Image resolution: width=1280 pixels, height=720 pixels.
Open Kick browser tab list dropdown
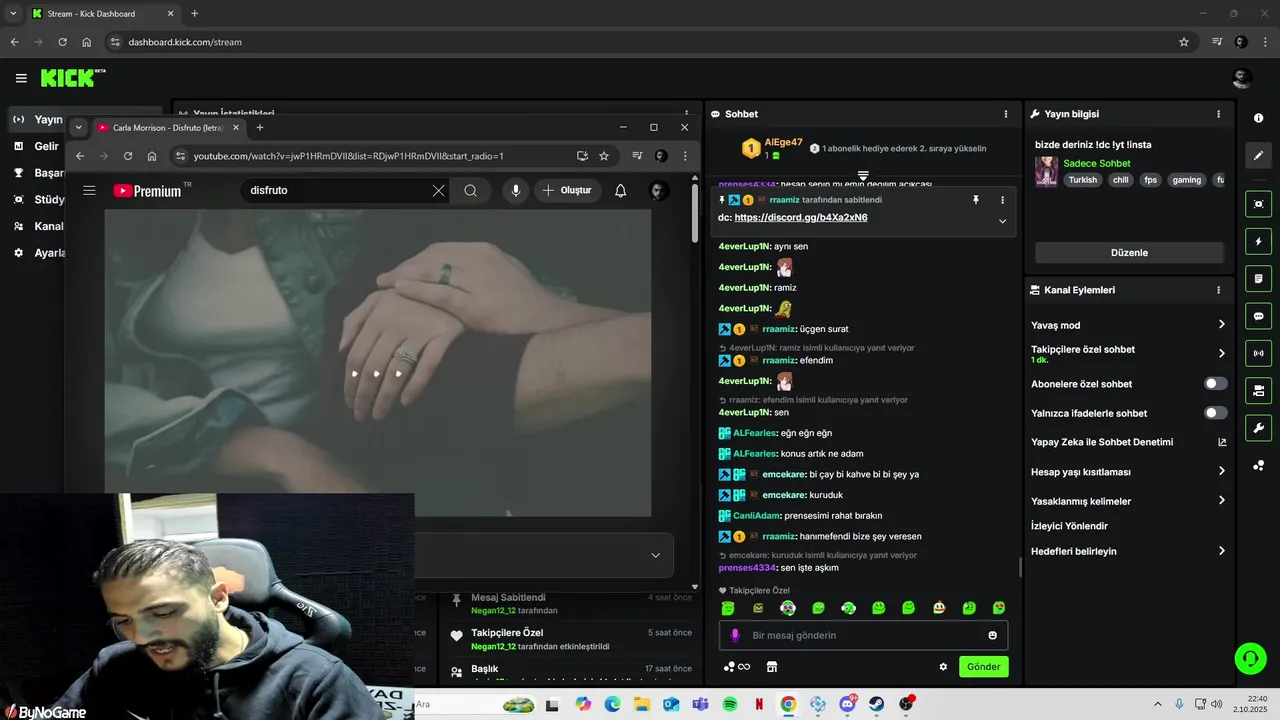coord(13,13)
